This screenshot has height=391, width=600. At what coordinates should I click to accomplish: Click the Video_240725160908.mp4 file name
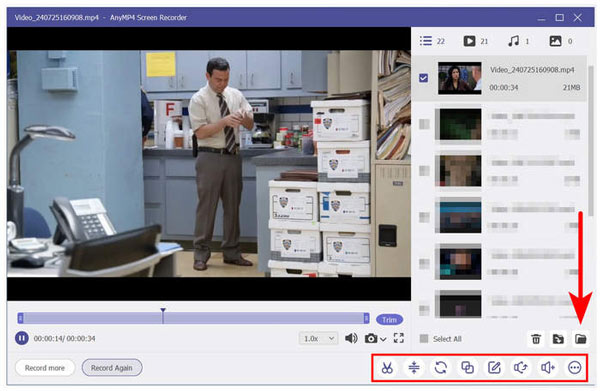click(532, 69)
